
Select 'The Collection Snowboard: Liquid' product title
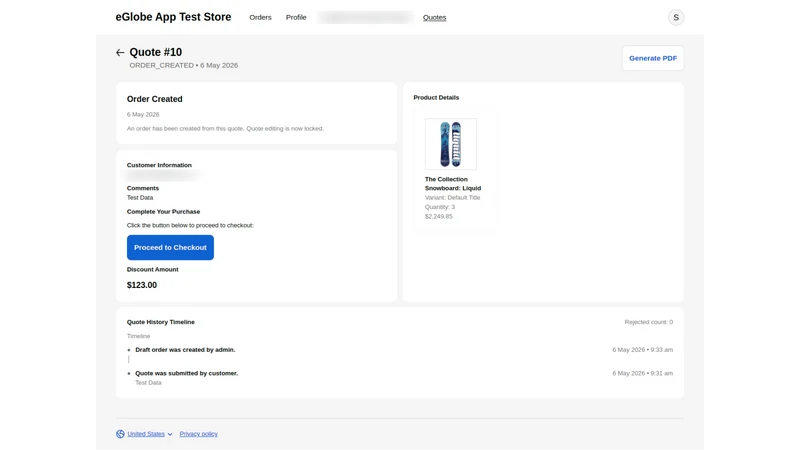(x=453, y=184)
